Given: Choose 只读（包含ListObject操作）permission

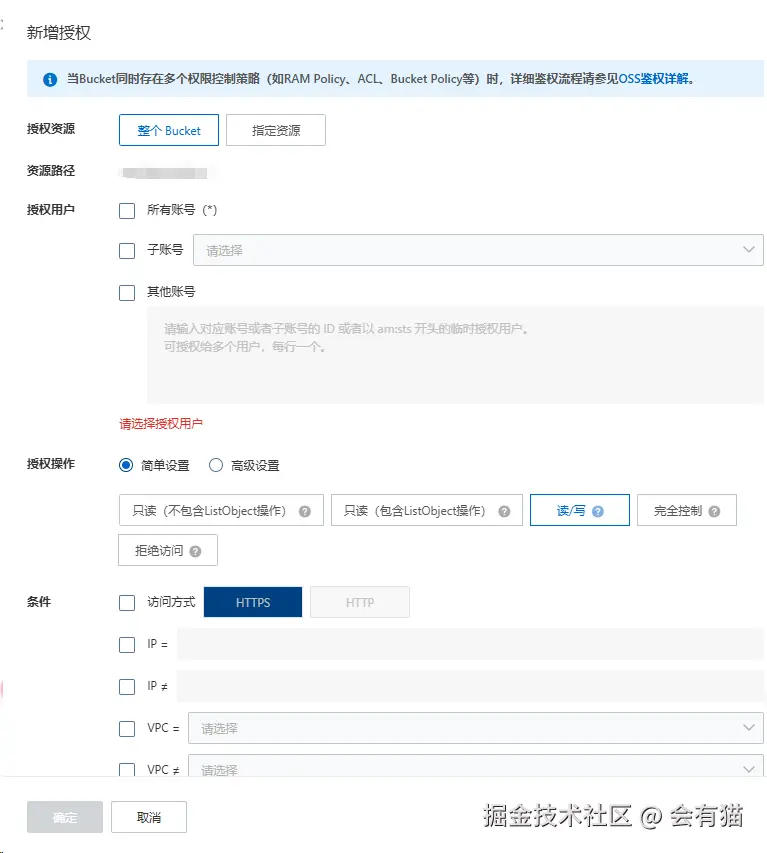Looking at the screenshot, I should (x=426, y=510).
